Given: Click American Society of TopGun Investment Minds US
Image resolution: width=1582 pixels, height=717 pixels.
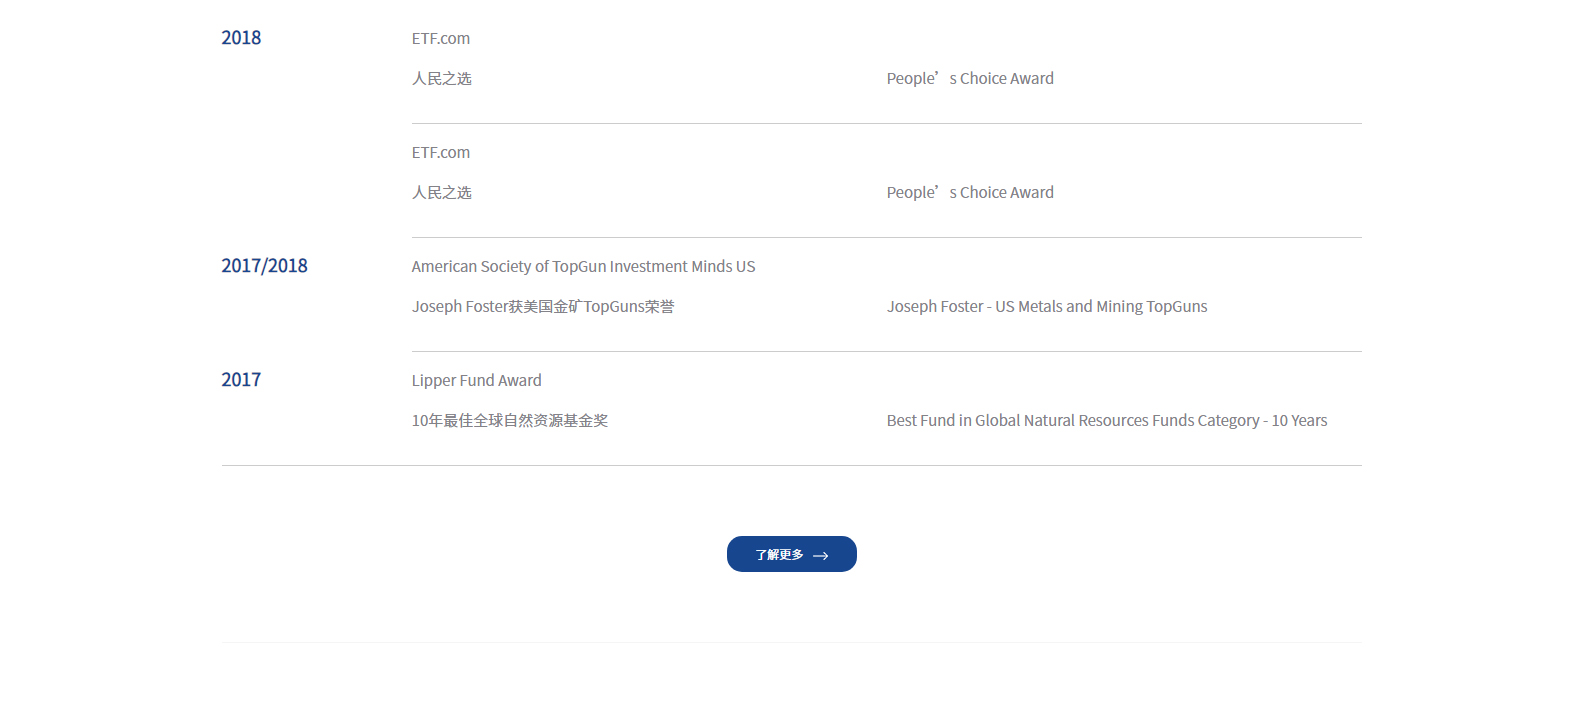Looking at the screenshot, I should pyautogui.click(x=583, y=267).
